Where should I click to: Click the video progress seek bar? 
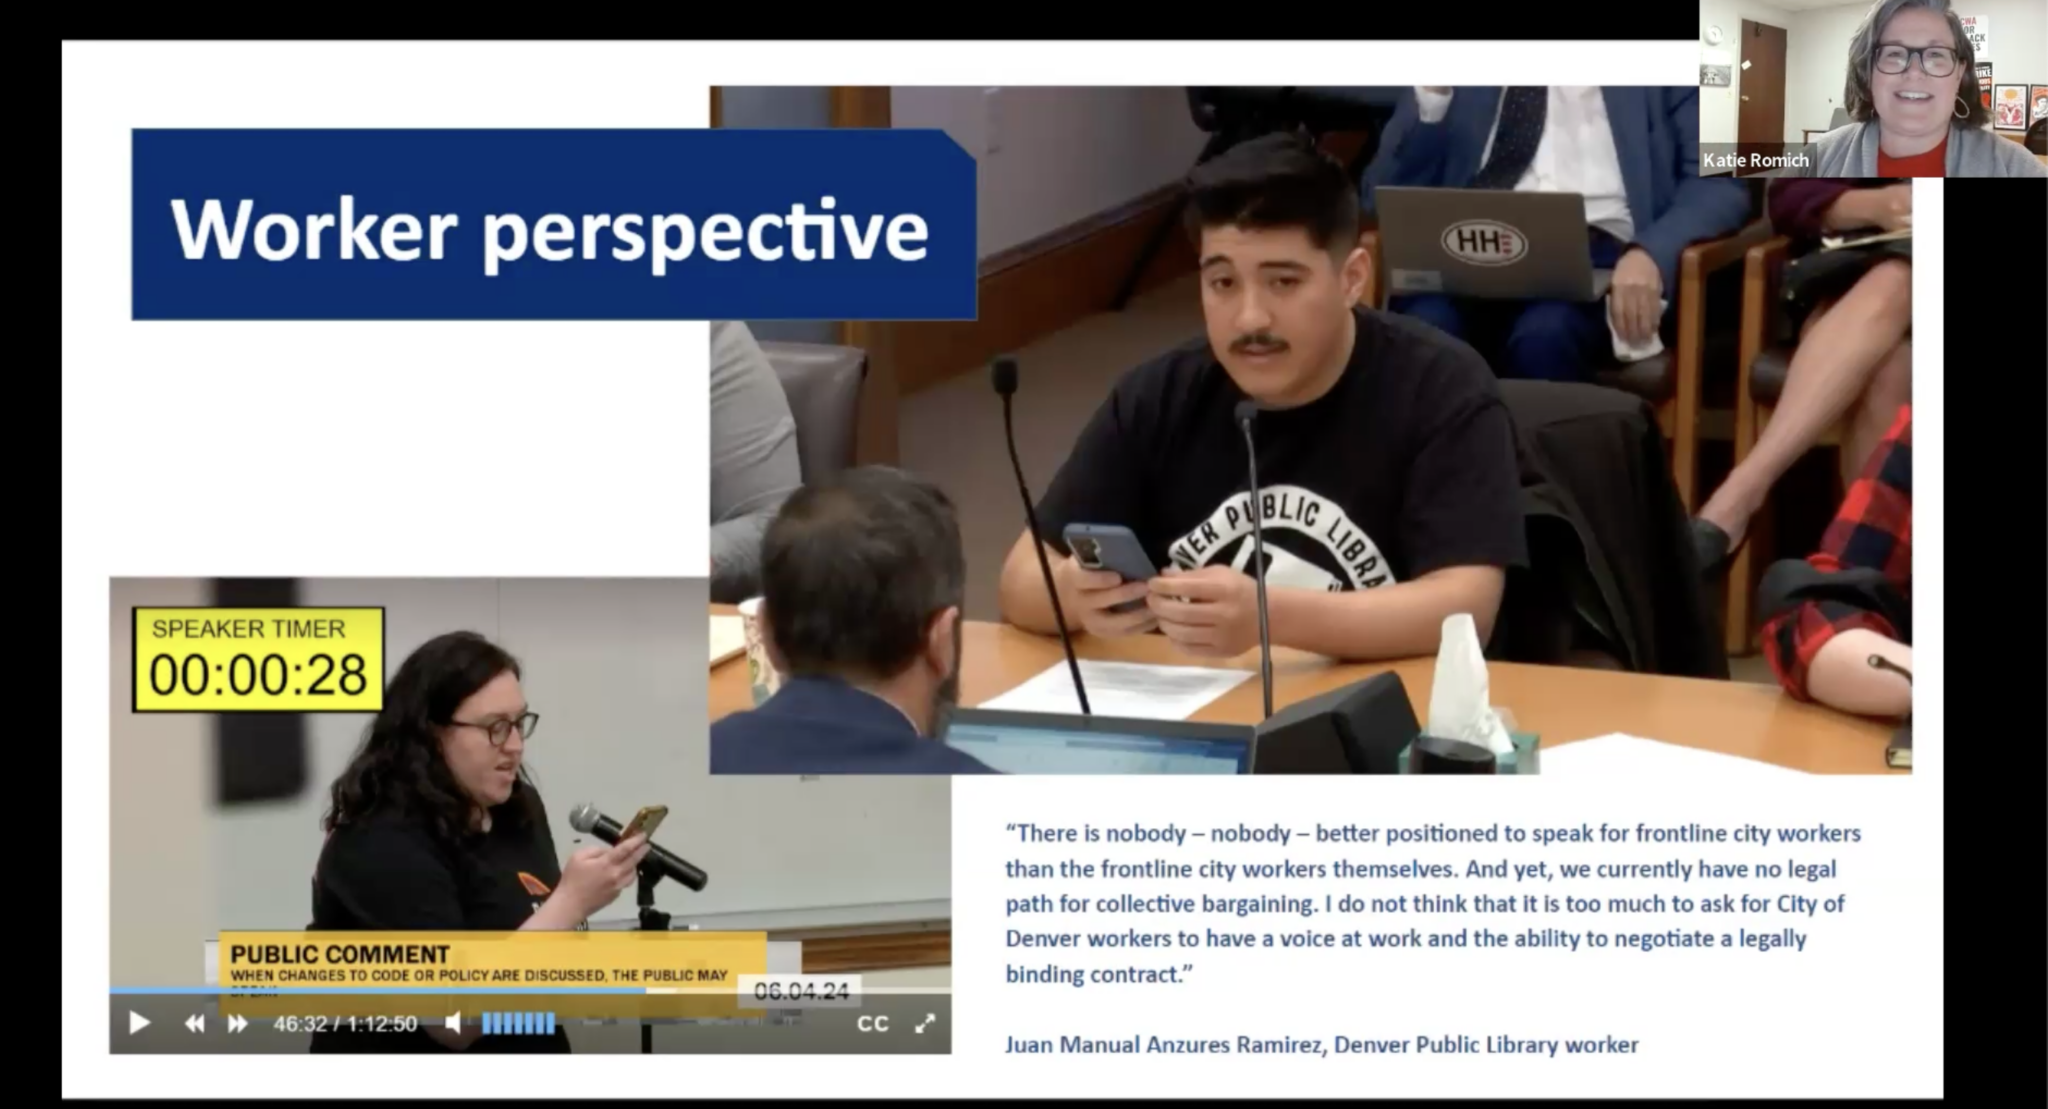(x=400, y=991)
